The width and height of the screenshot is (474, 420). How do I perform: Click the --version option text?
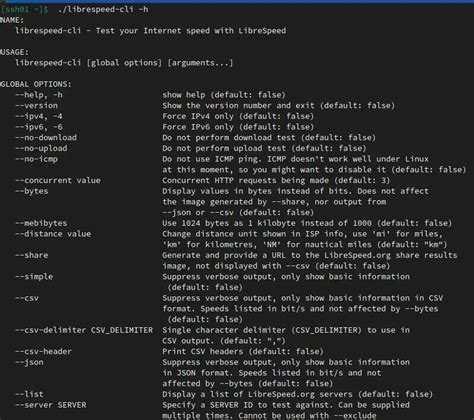tap(36, 106)
